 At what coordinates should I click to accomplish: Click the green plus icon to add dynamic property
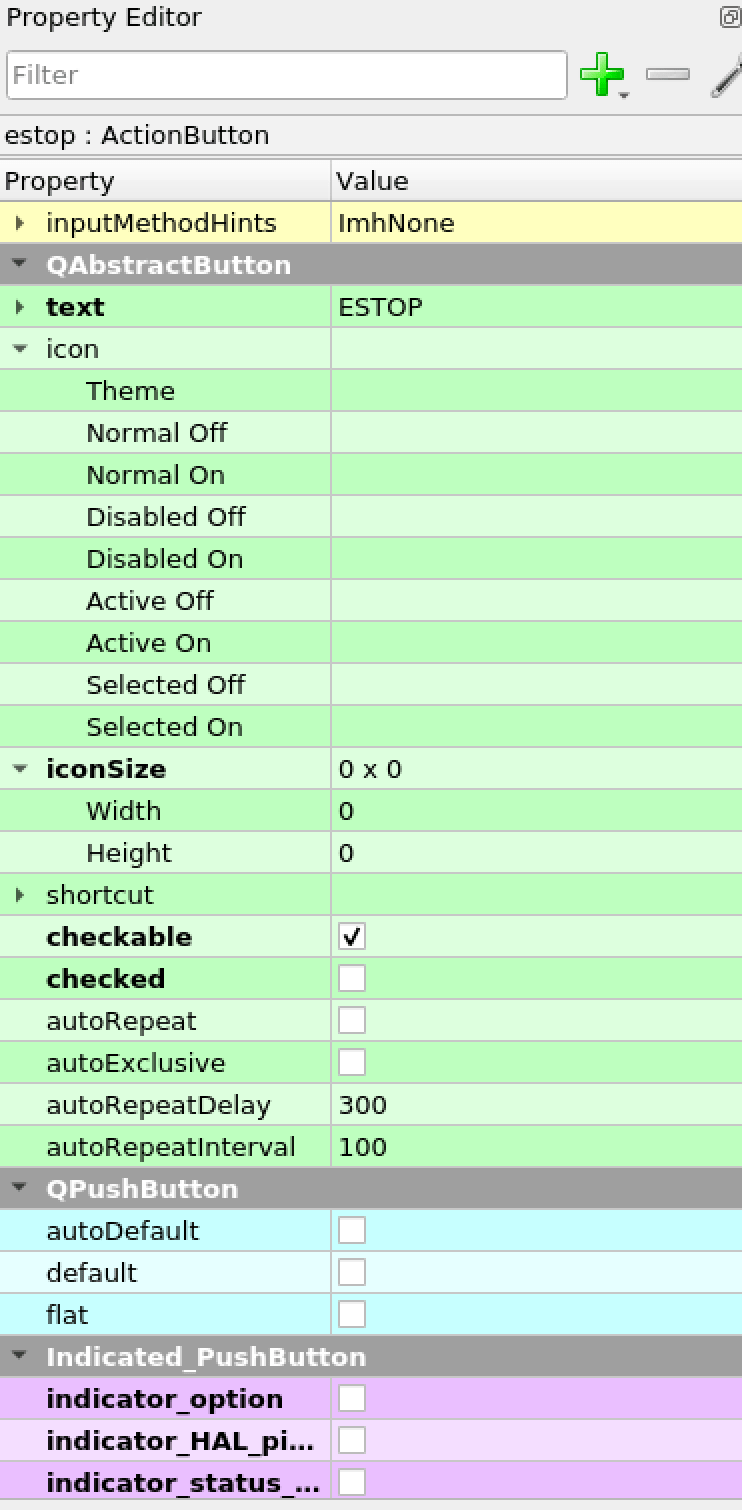point(602,74)
